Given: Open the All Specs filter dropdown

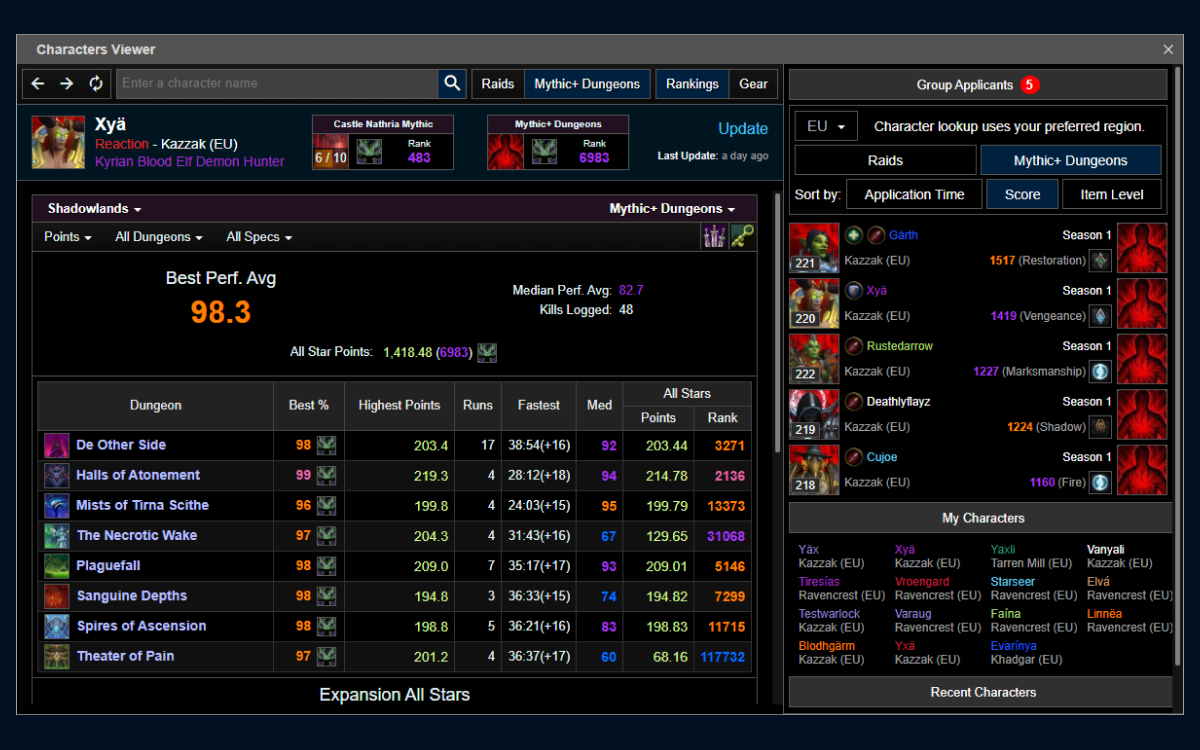Looking at the screenshot, I should (259, 237).
